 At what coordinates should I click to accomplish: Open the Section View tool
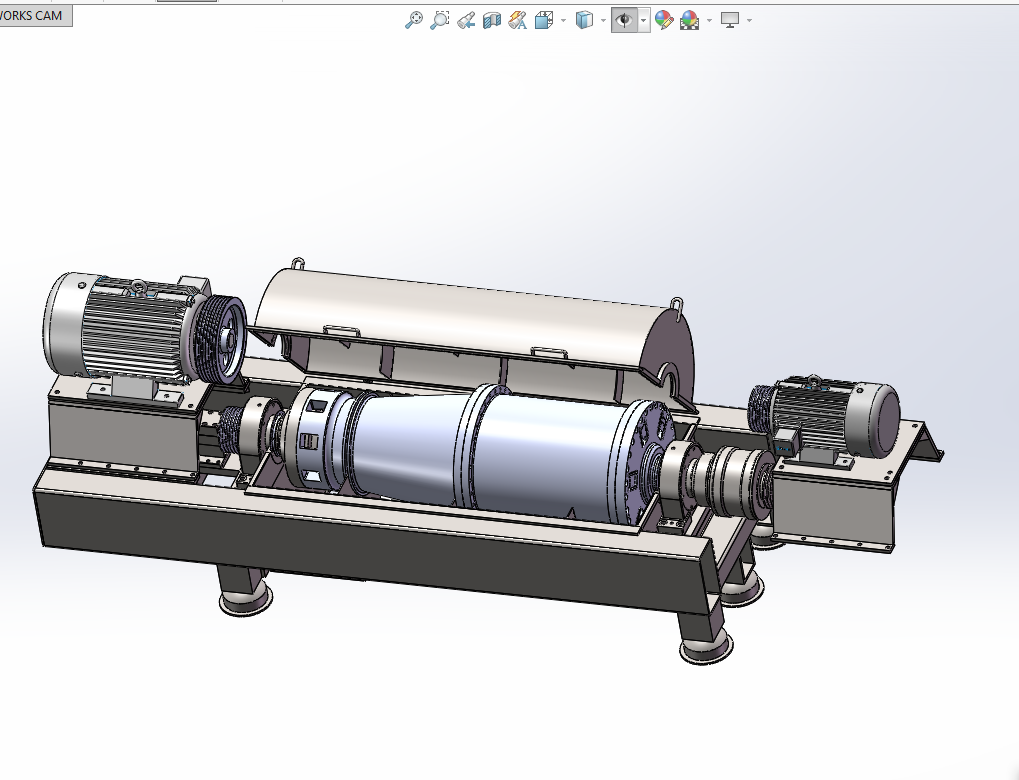pyautogui.click(x=491, y=19)
